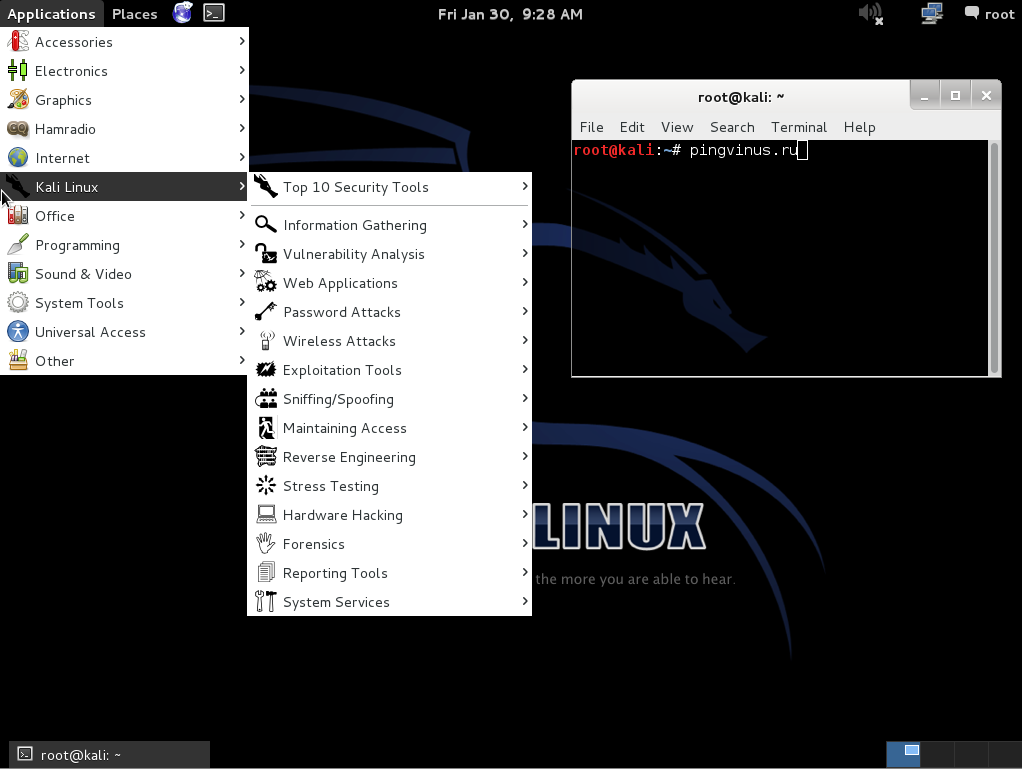Click the Reverse Engineering label
The height and width of the screenshot is (769, 1022).
tap(349, 457)
